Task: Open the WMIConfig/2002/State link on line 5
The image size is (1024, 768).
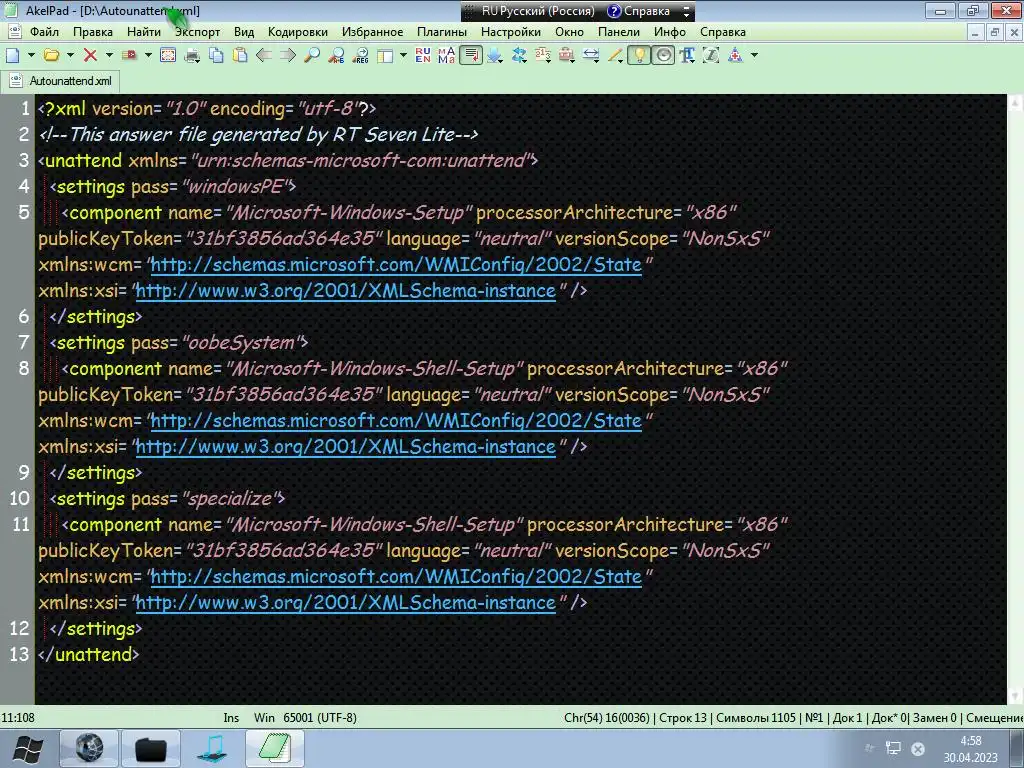Action: pos(396,264)
